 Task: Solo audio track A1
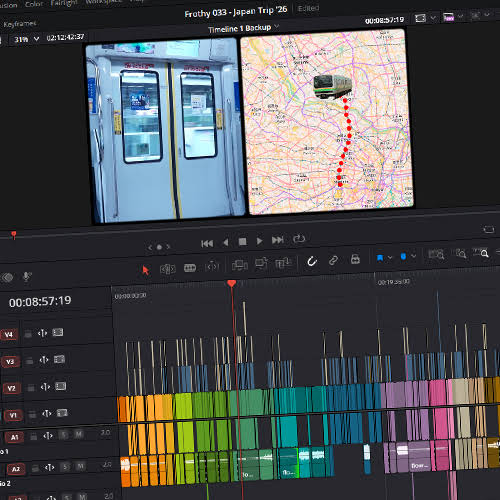click(x=64, y=435)
